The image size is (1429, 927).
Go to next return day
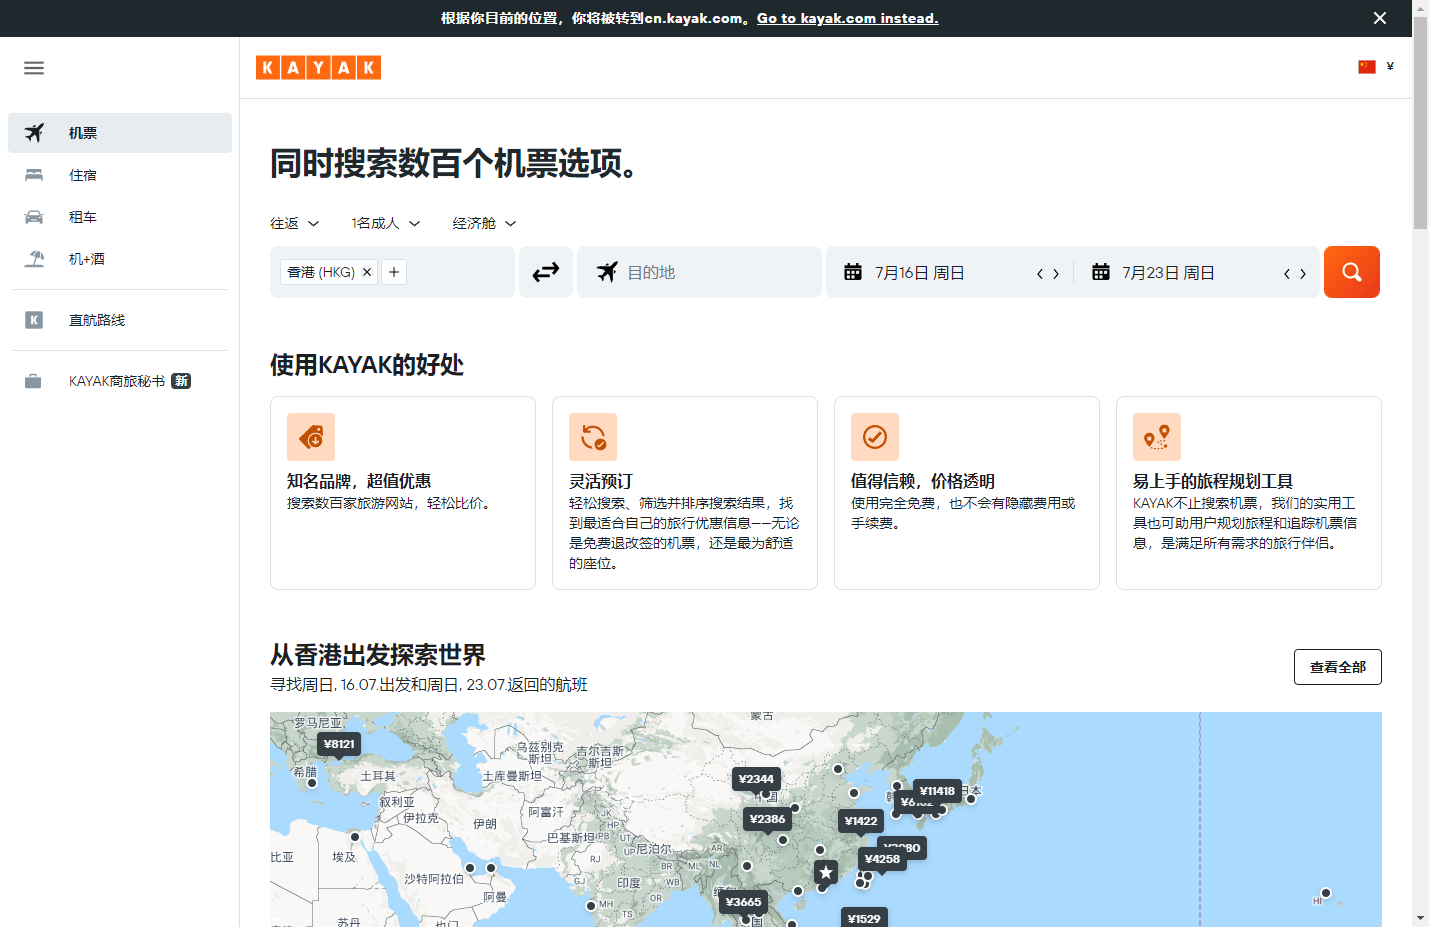1303,273
